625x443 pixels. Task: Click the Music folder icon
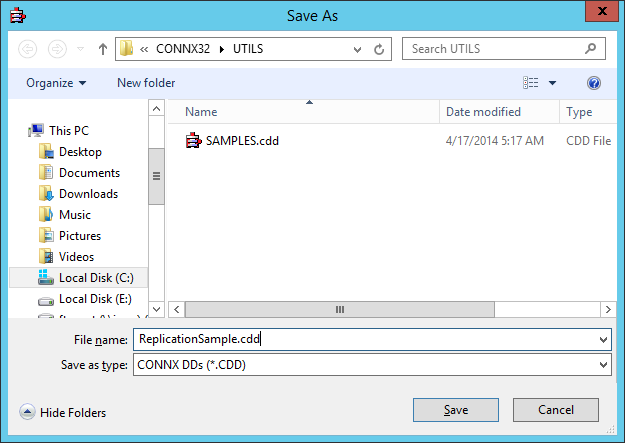46,215
